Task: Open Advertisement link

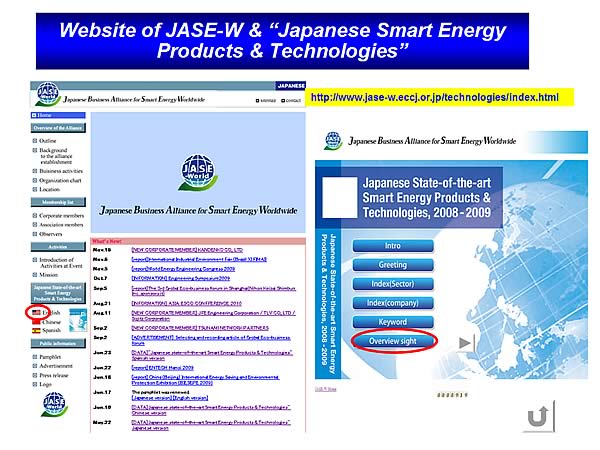Action: coord(56,366)
